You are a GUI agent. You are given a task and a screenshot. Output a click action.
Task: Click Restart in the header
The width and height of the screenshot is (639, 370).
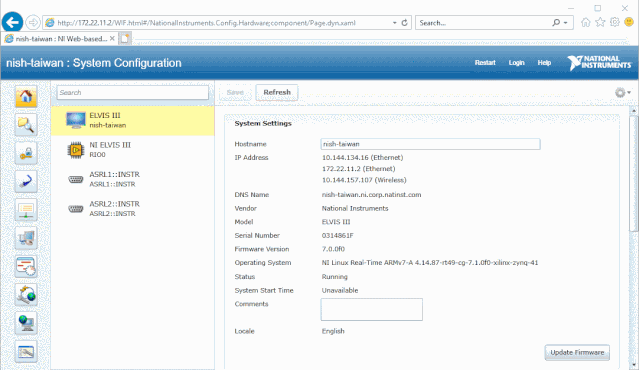[485, 63]
